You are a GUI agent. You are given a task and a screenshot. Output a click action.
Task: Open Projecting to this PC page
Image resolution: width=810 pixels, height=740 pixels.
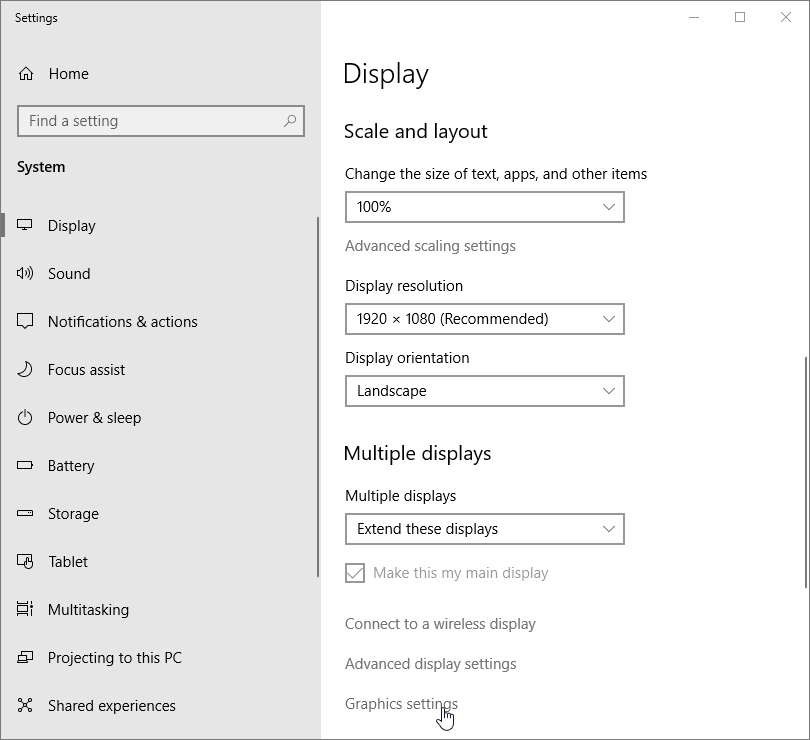(114, 658)
